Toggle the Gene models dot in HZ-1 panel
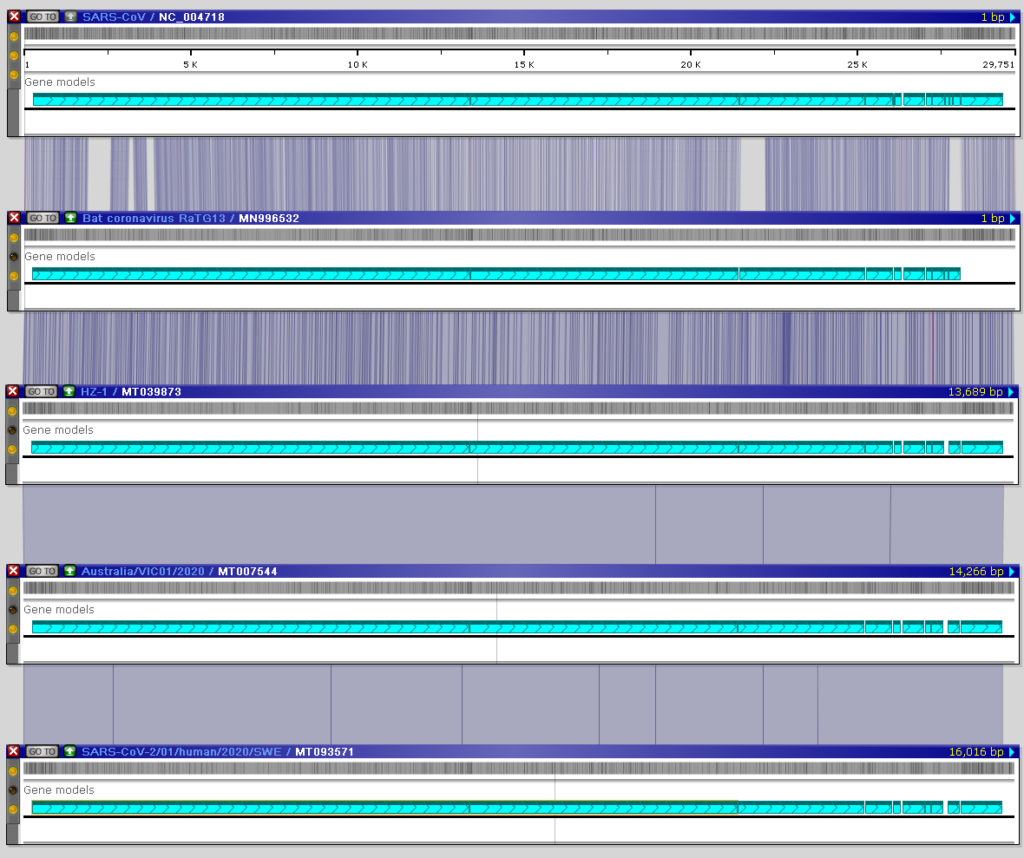 12,450
